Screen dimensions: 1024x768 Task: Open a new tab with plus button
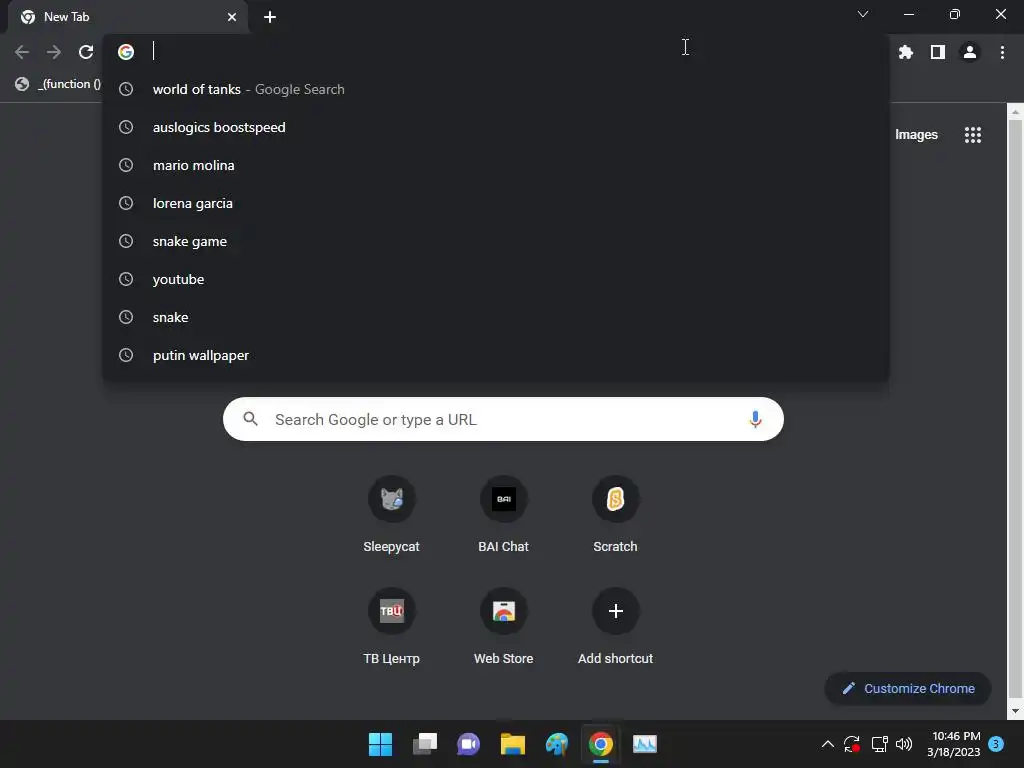(x=270, y=17)
